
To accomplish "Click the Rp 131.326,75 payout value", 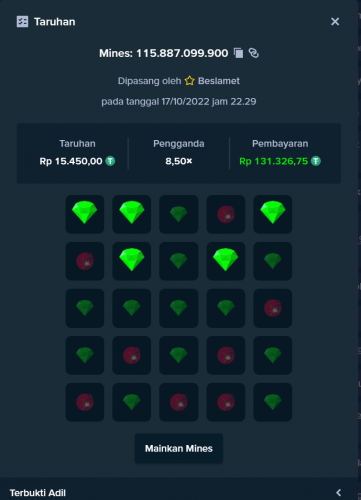I will coord(274,161).
